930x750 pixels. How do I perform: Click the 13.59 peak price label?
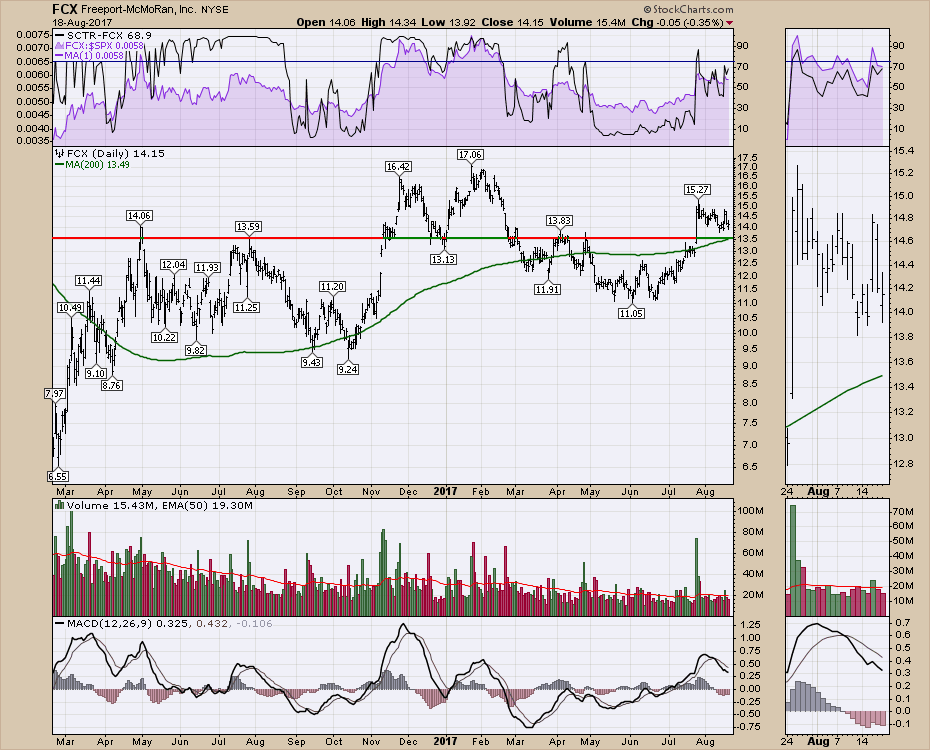(248, 226)
